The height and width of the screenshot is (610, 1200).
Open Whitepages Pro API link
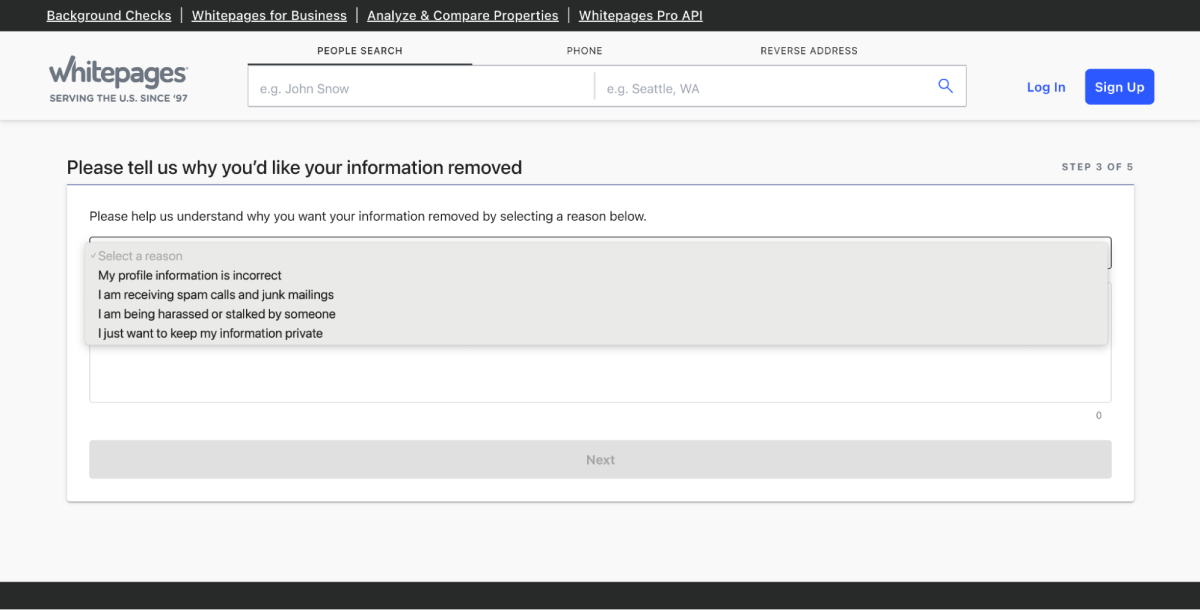[640, 16]
